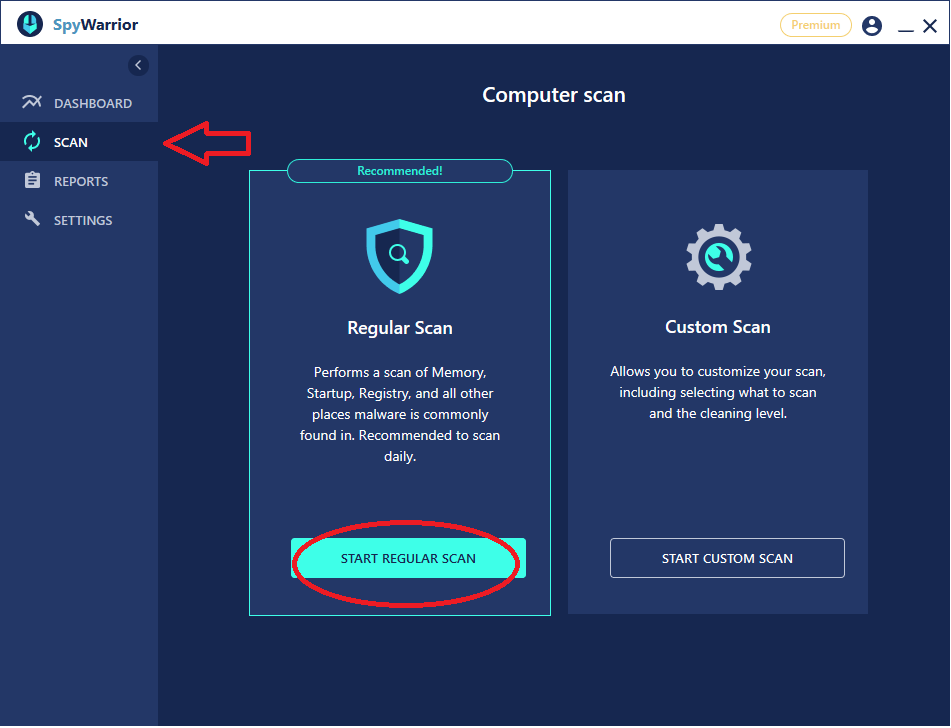Click the Premium badge button
Image resolution: width=951 pixels, height=728 pixels.
pyautogui.click(x=815, y=25)
